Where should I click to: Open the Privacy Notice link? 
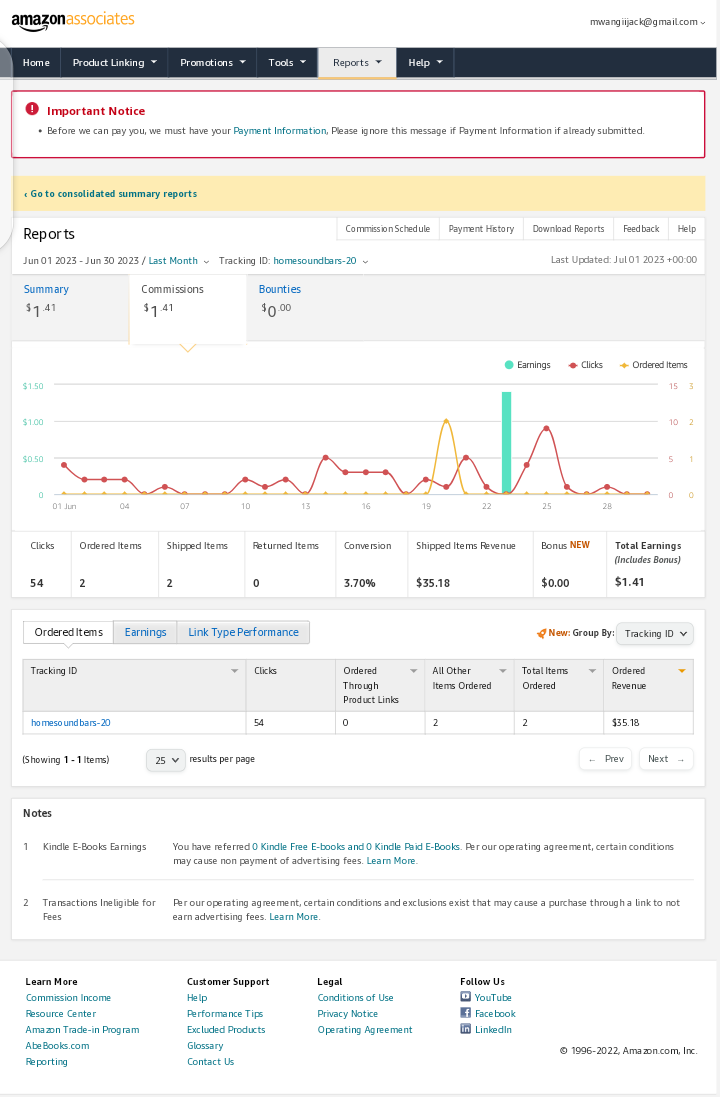pos(348,1014)
